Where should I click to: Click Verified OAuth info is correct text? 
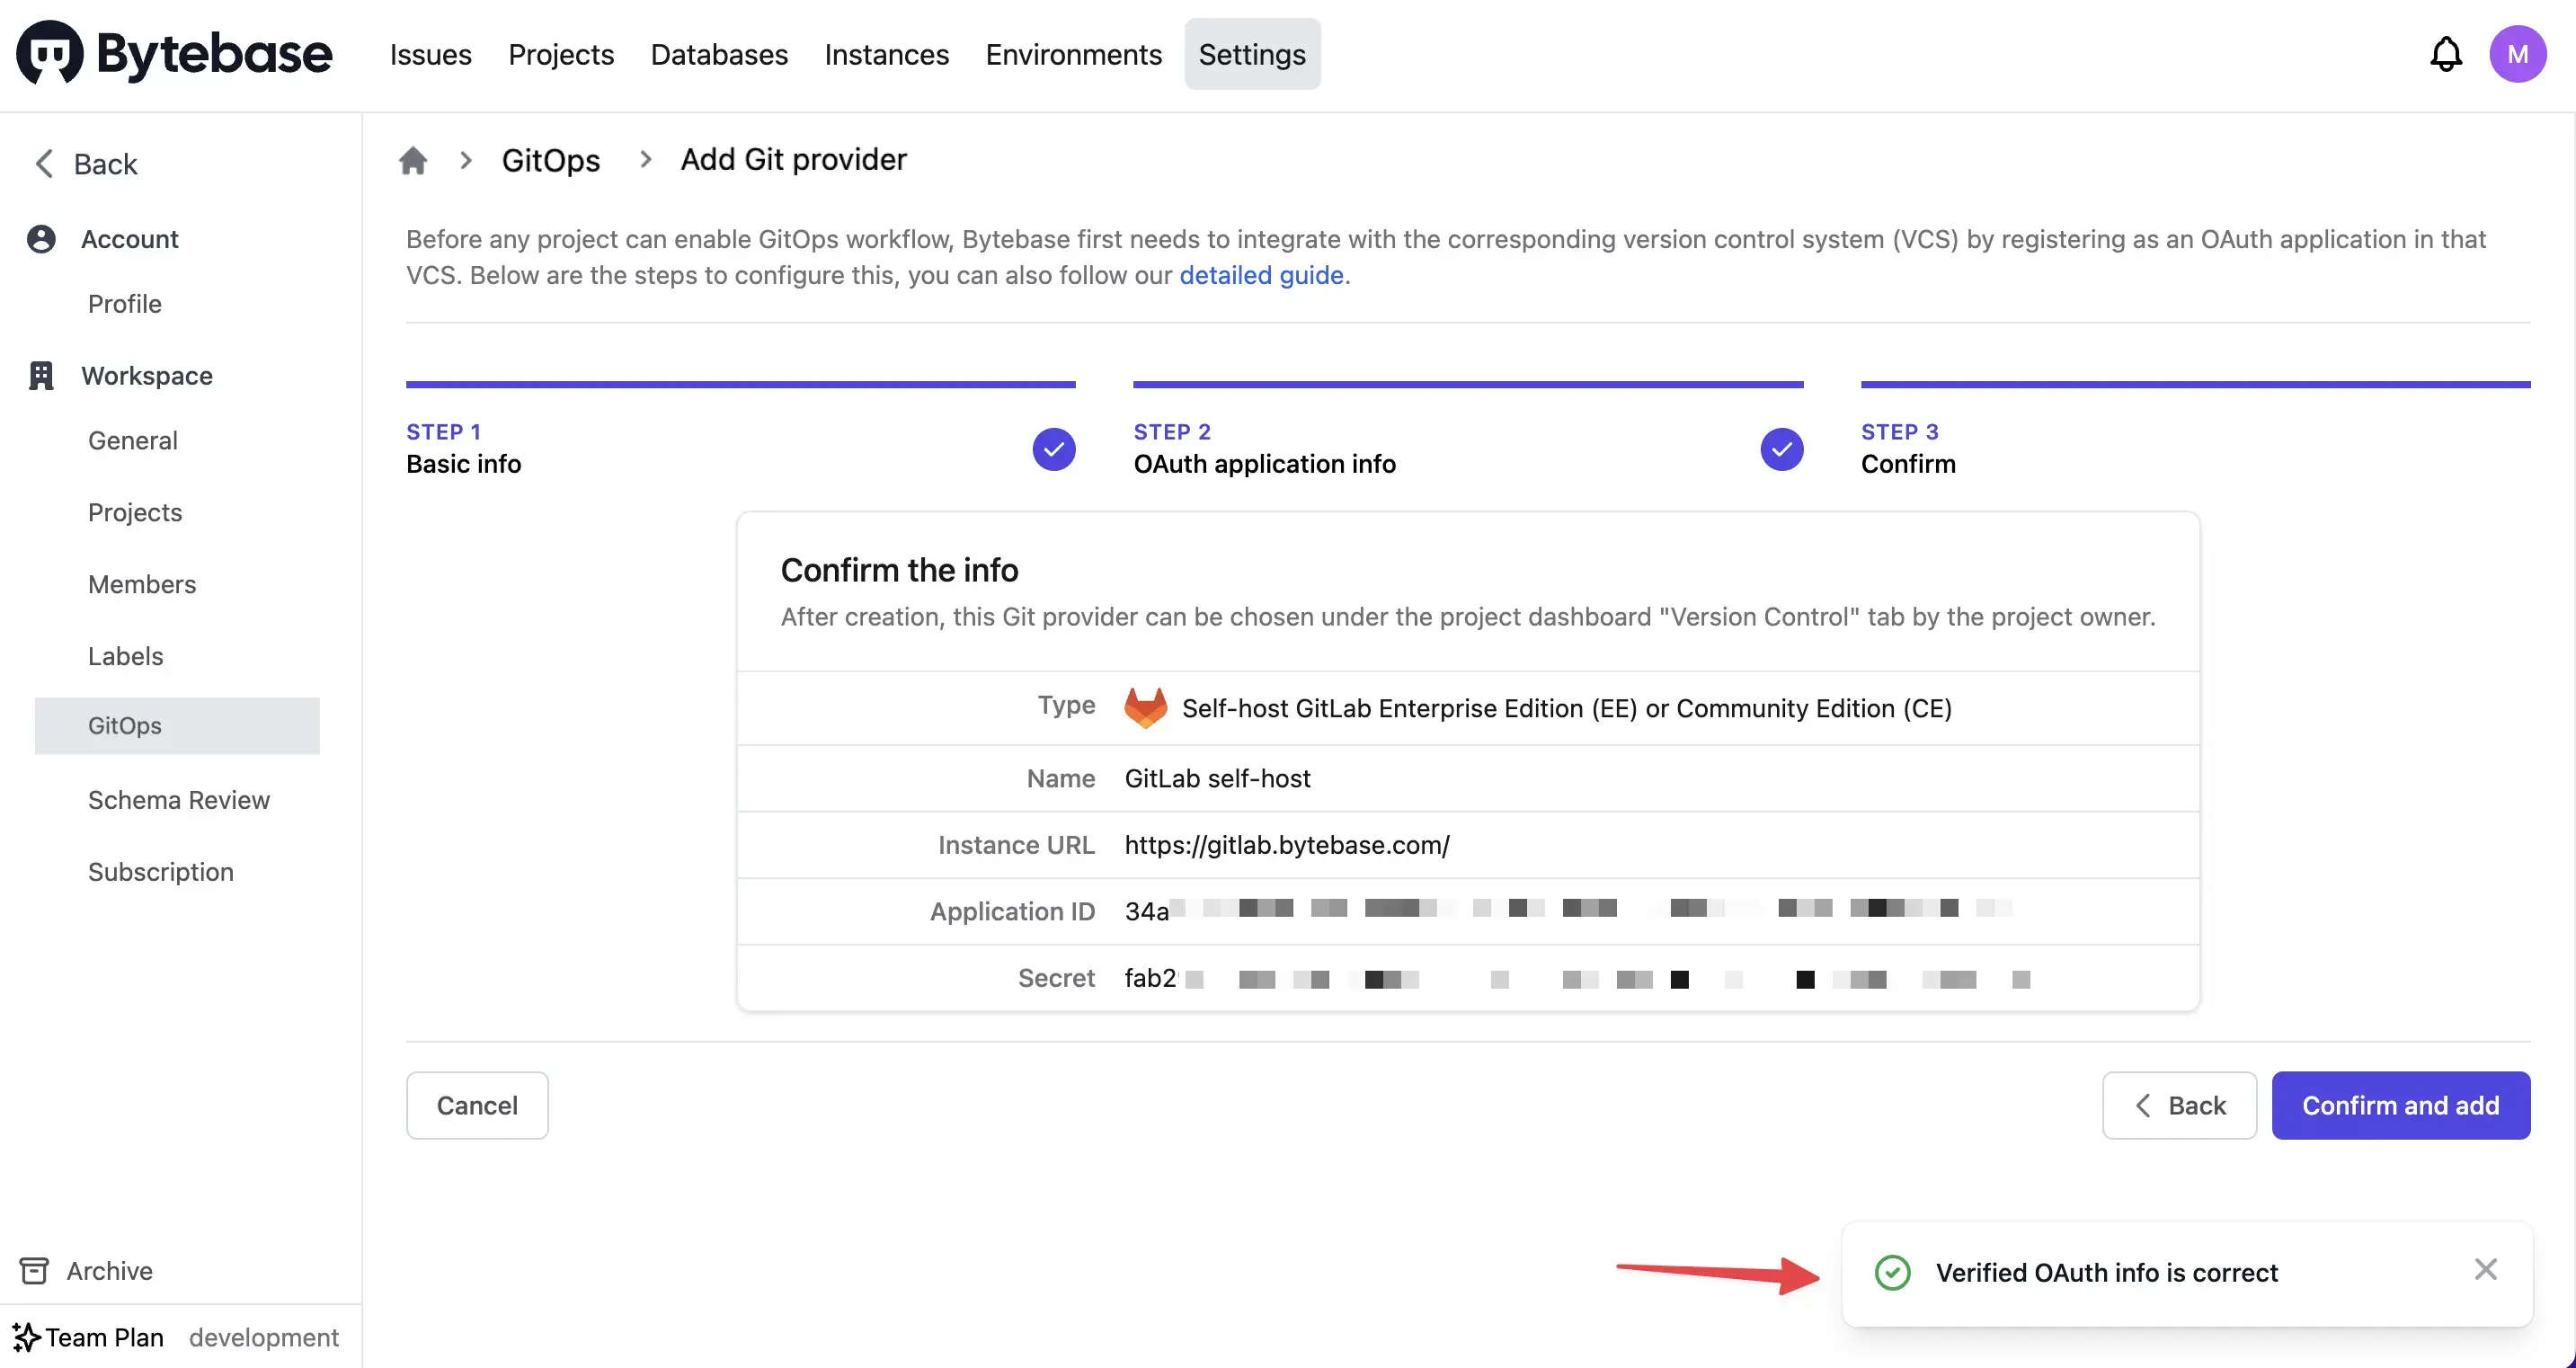point(2106,1272)
